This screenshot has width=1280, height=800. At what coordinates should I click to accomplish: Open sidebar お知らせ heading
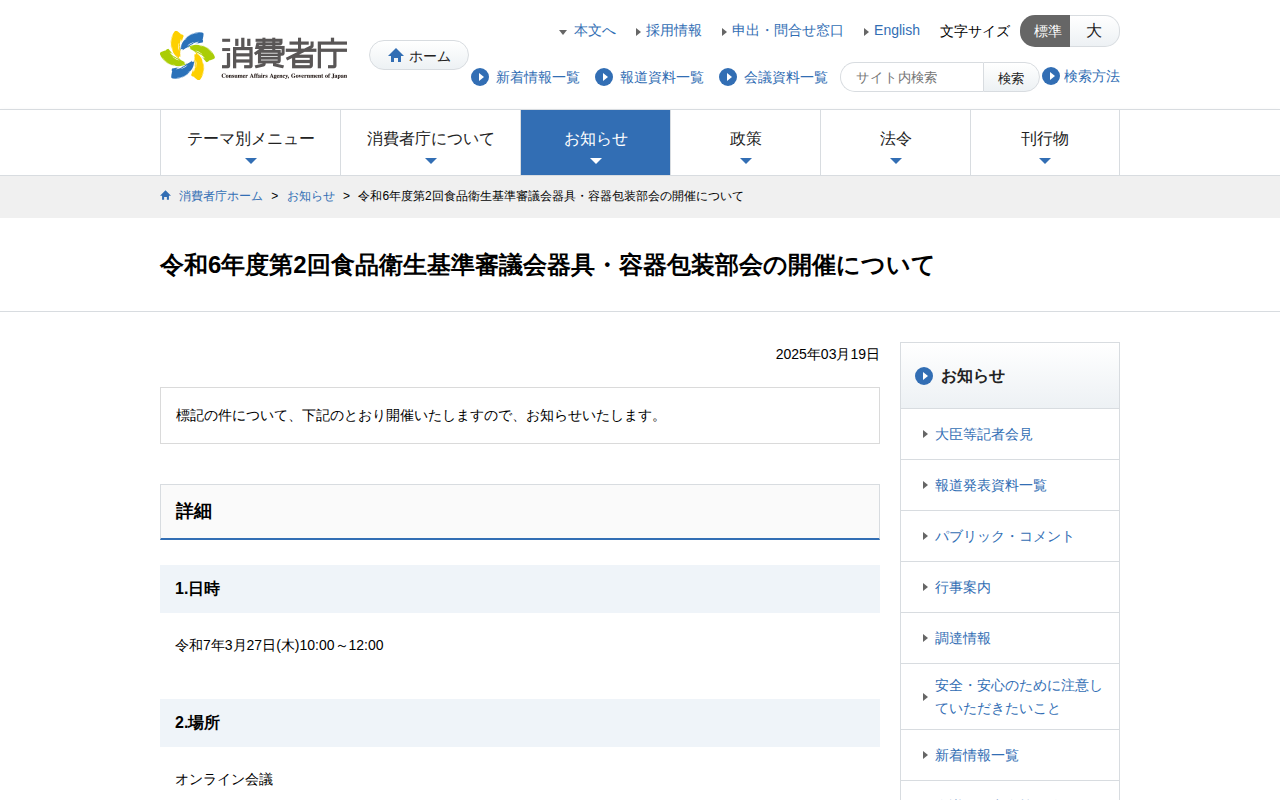[1010, 376]
